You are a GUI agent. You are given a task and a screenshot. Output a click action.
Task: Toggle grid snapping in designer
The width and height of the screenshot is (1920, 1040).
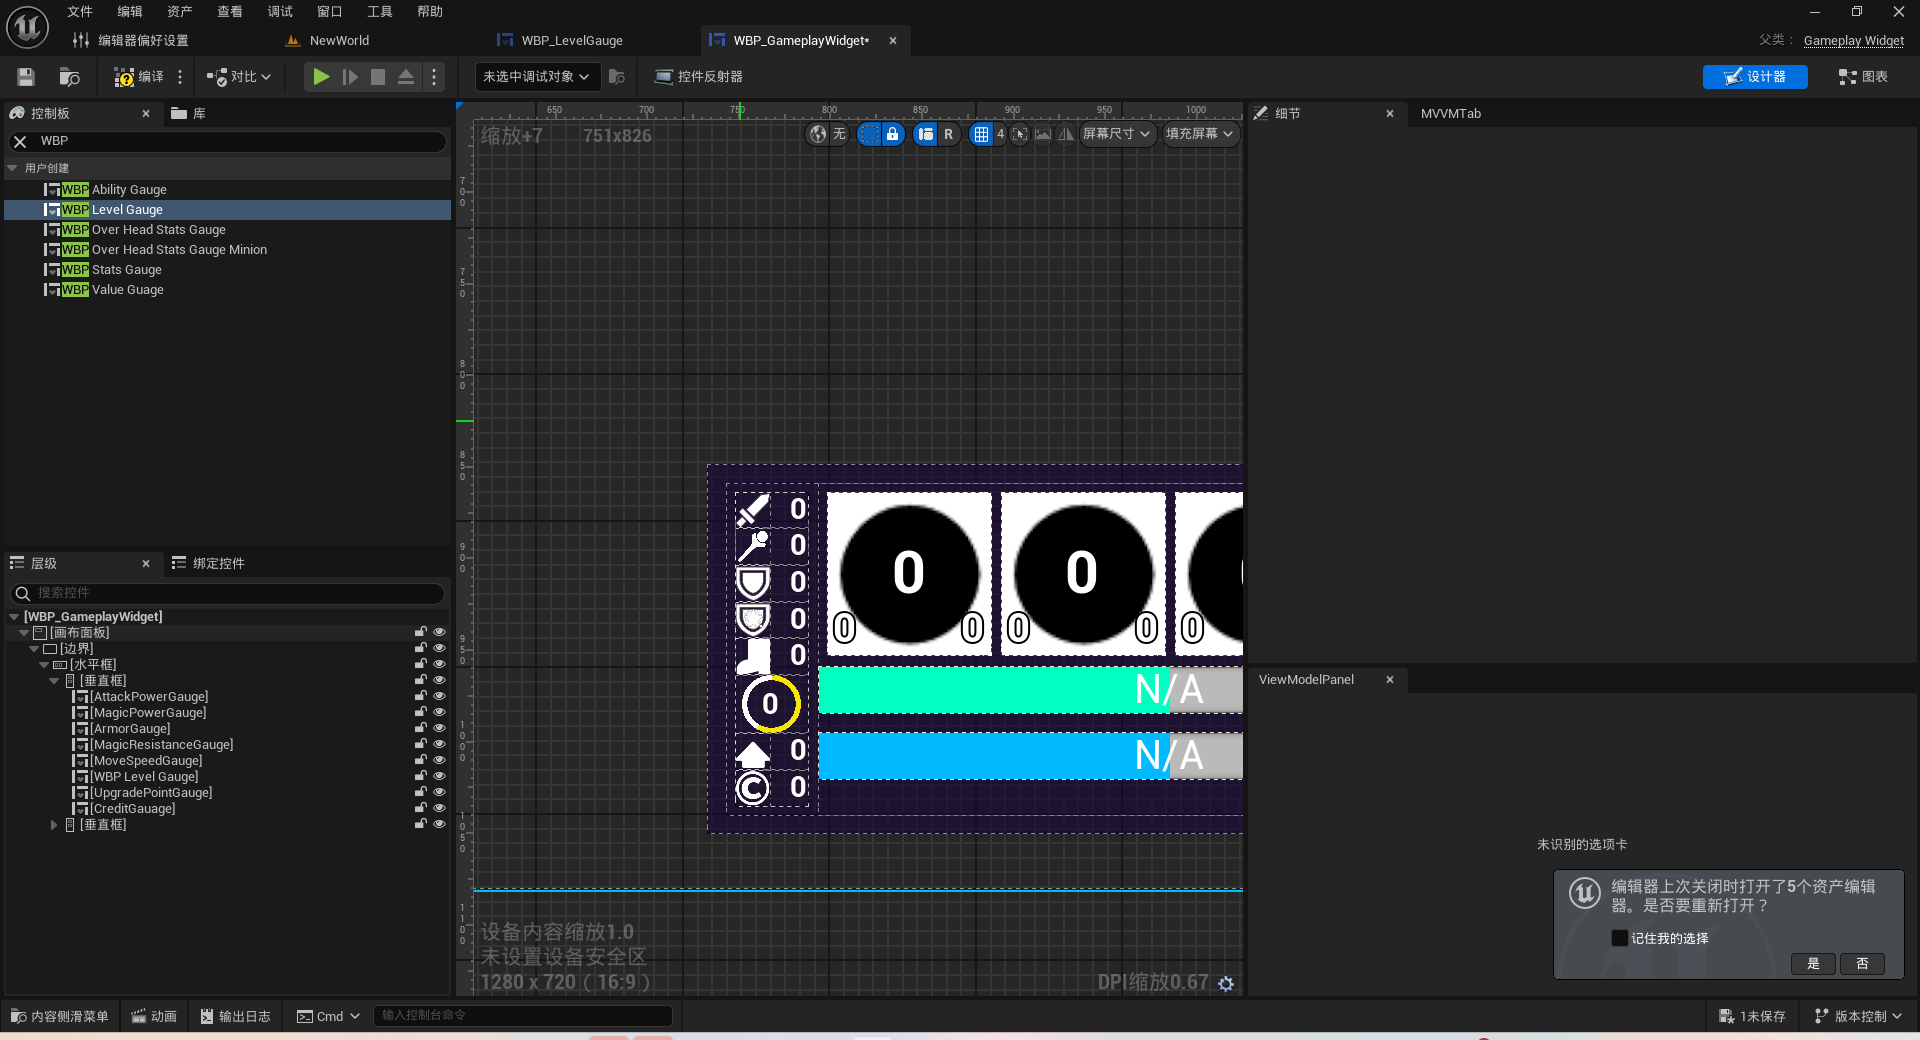point(981,134)
